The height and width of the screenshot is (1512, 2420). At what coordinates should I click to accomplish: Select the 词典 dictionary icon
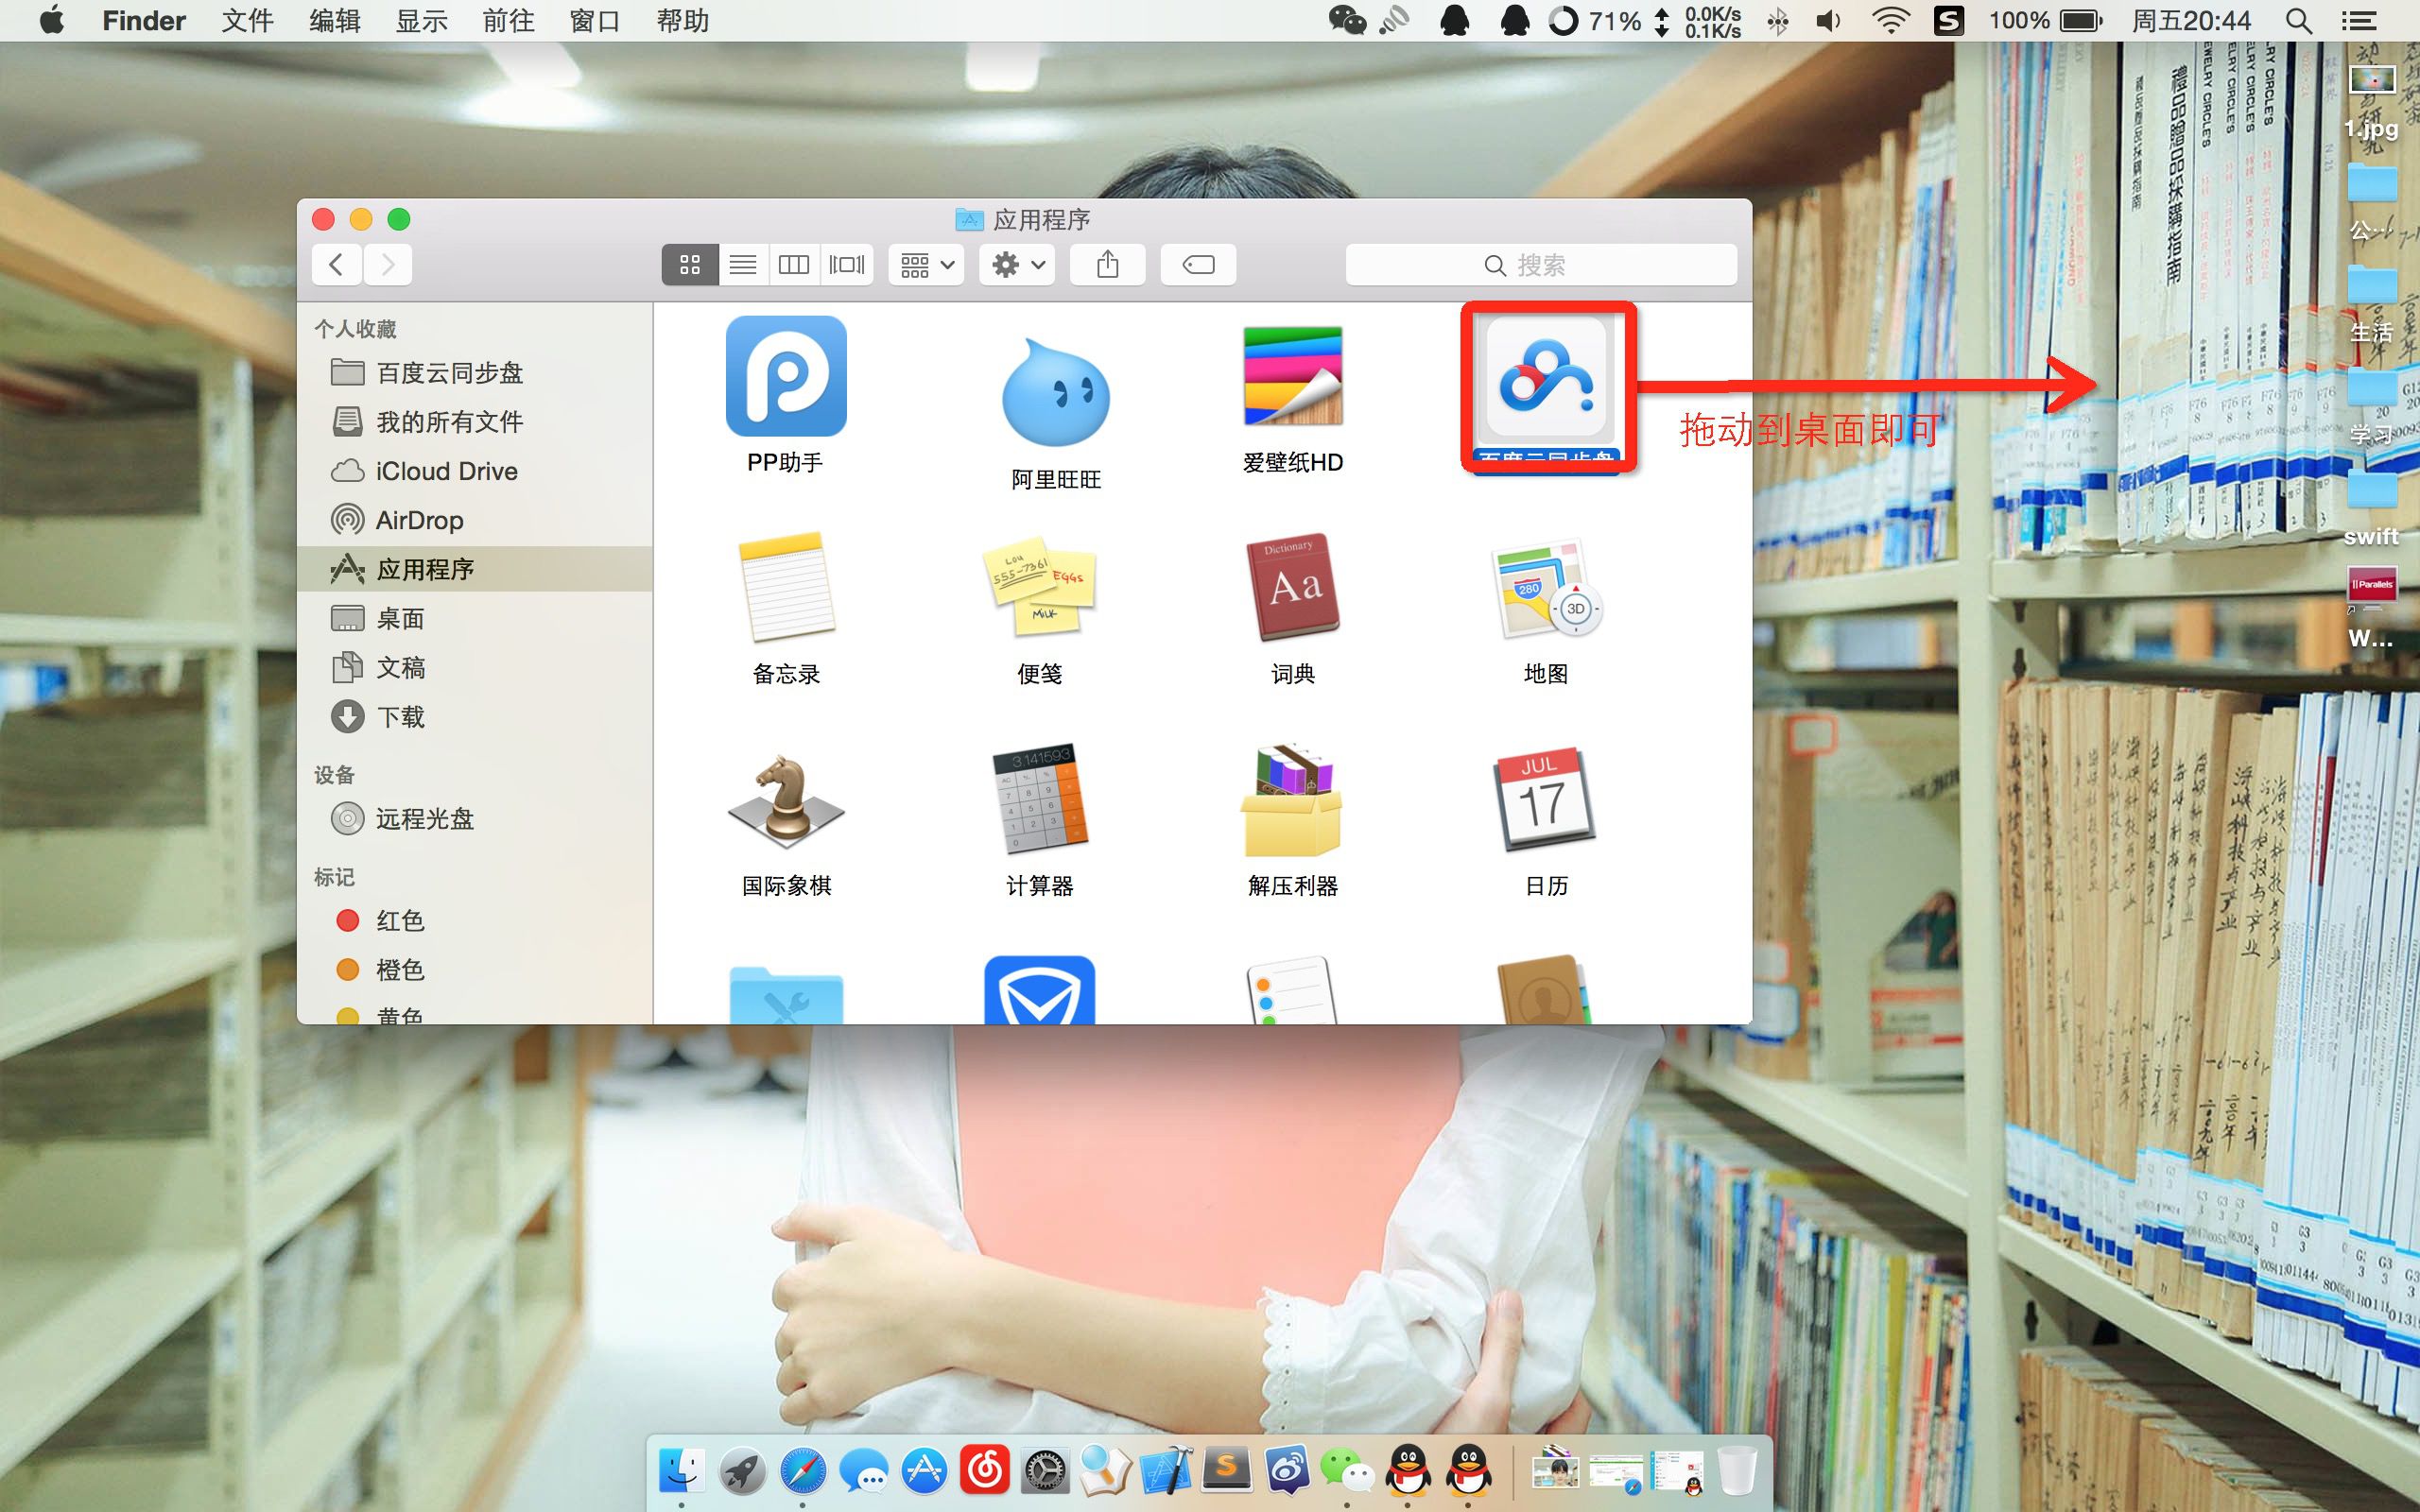[x=1292, y=589]
